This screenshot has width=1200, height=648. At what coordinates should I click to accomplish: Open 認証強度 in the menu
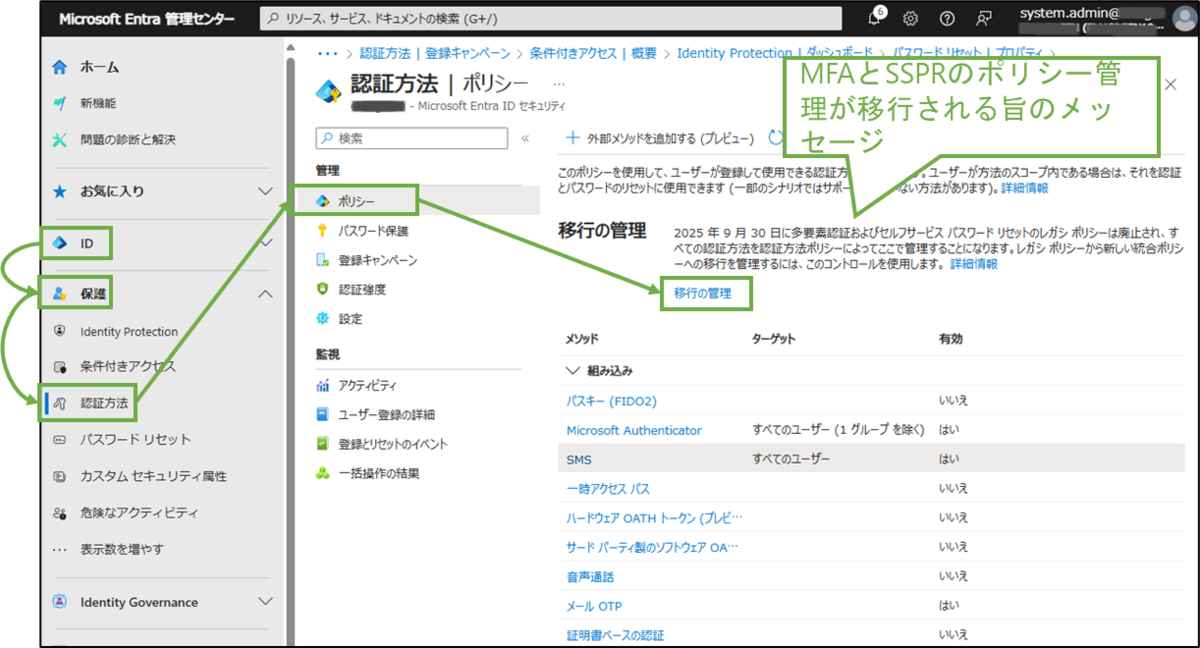tap(362, 289)
